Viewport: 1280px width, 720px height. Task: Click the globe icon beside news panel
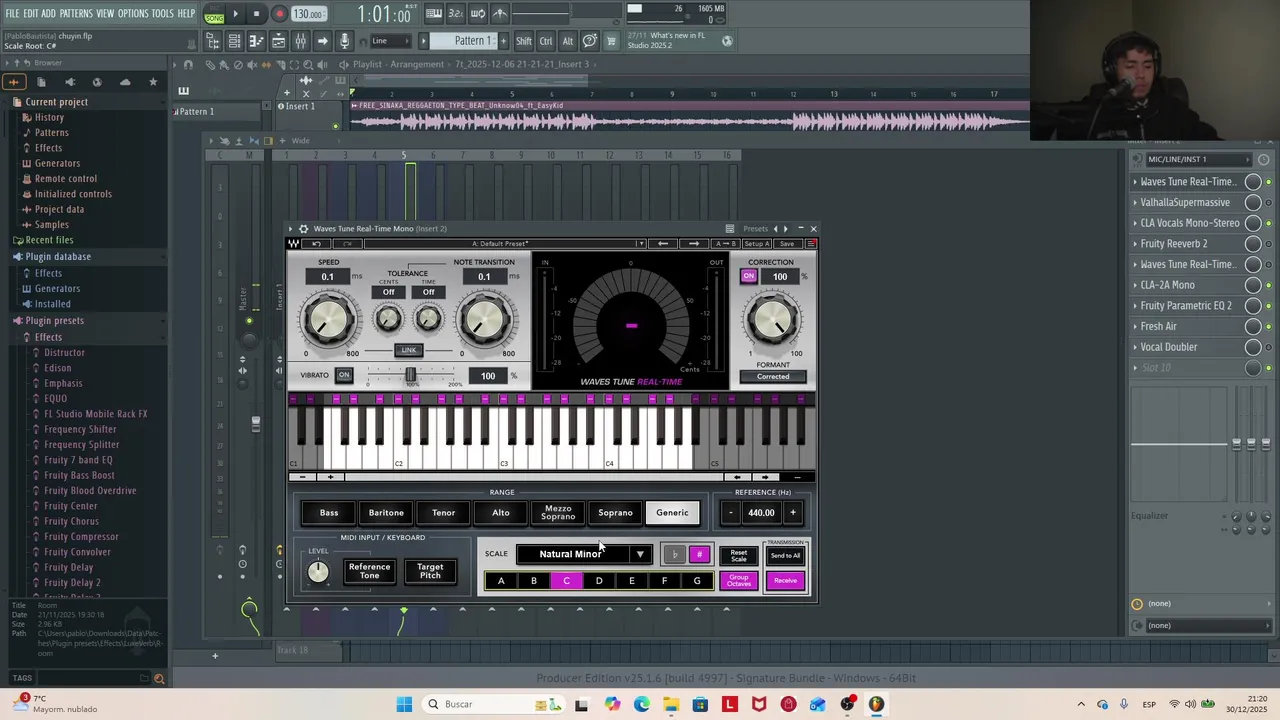click(x=727, y=41)
